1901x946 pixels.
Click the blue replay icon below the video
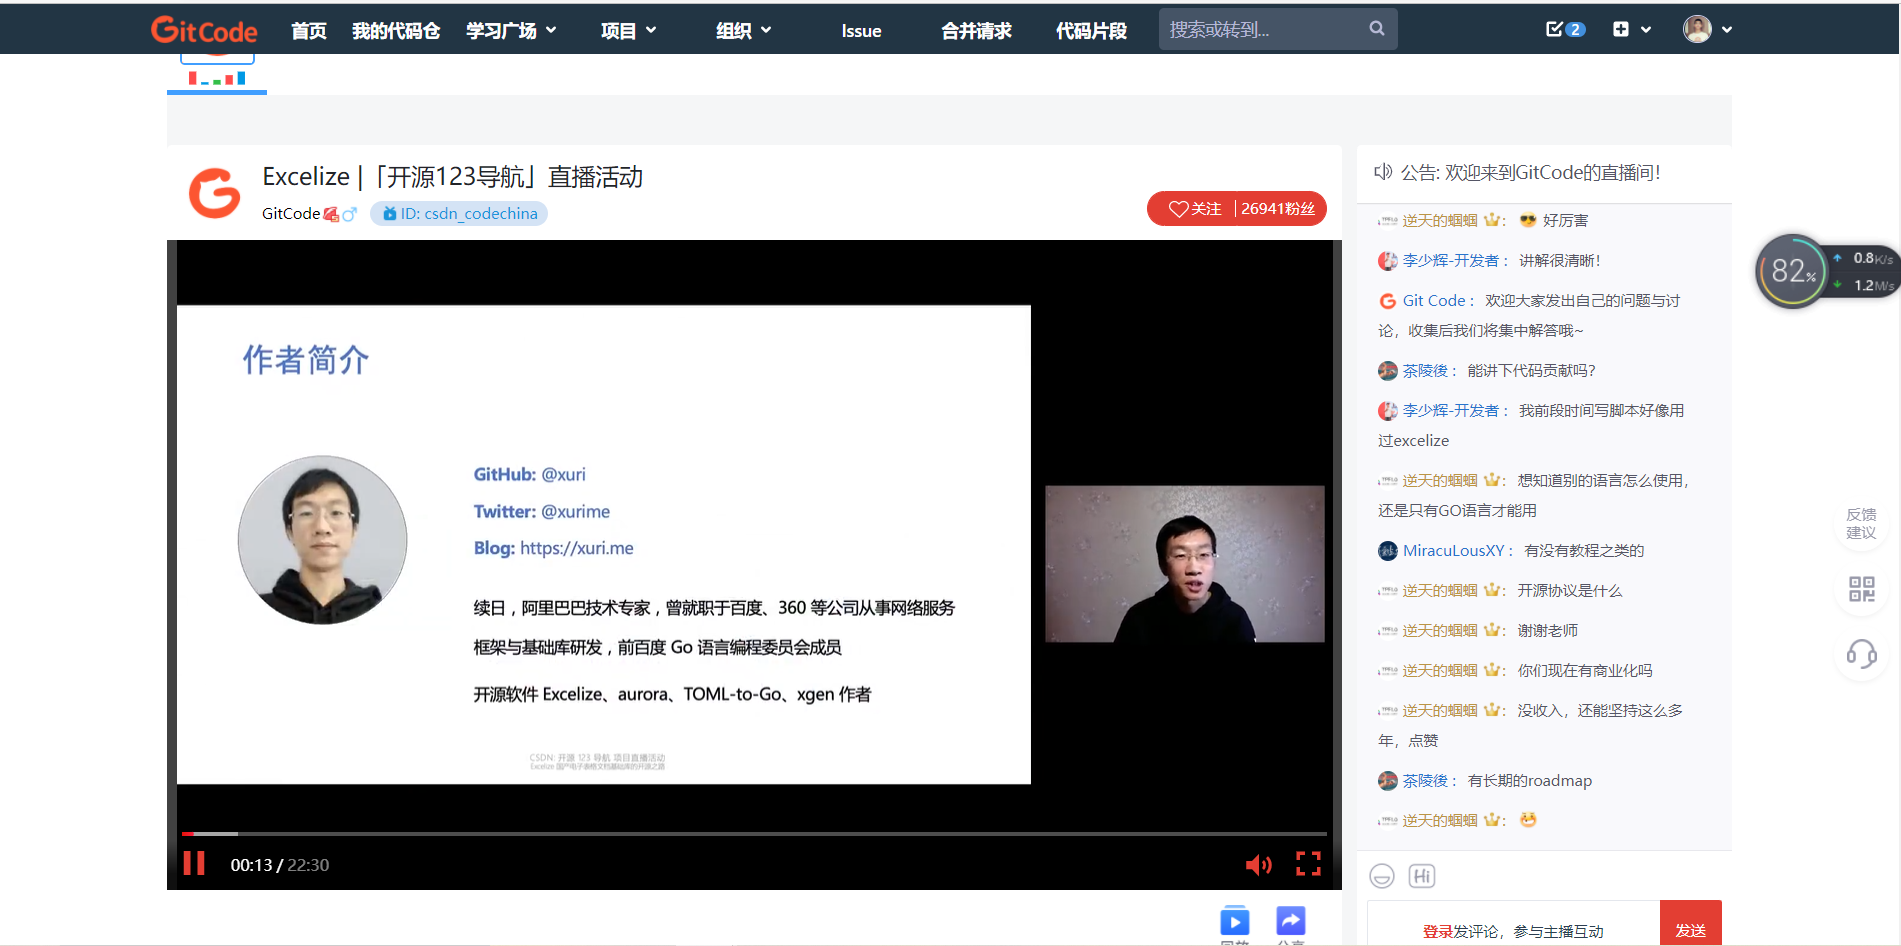[1235, 921]
